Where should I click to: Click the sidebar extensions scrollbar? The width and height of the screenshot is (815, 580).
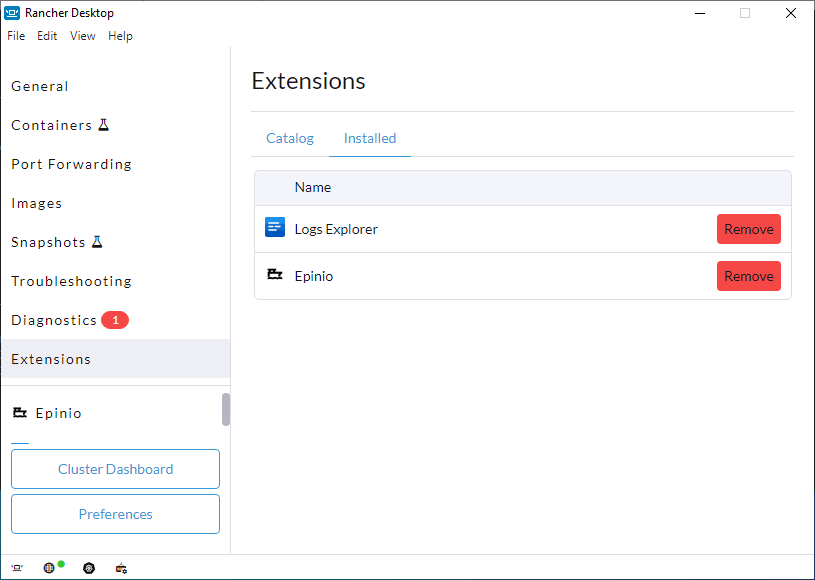(226, 410)
